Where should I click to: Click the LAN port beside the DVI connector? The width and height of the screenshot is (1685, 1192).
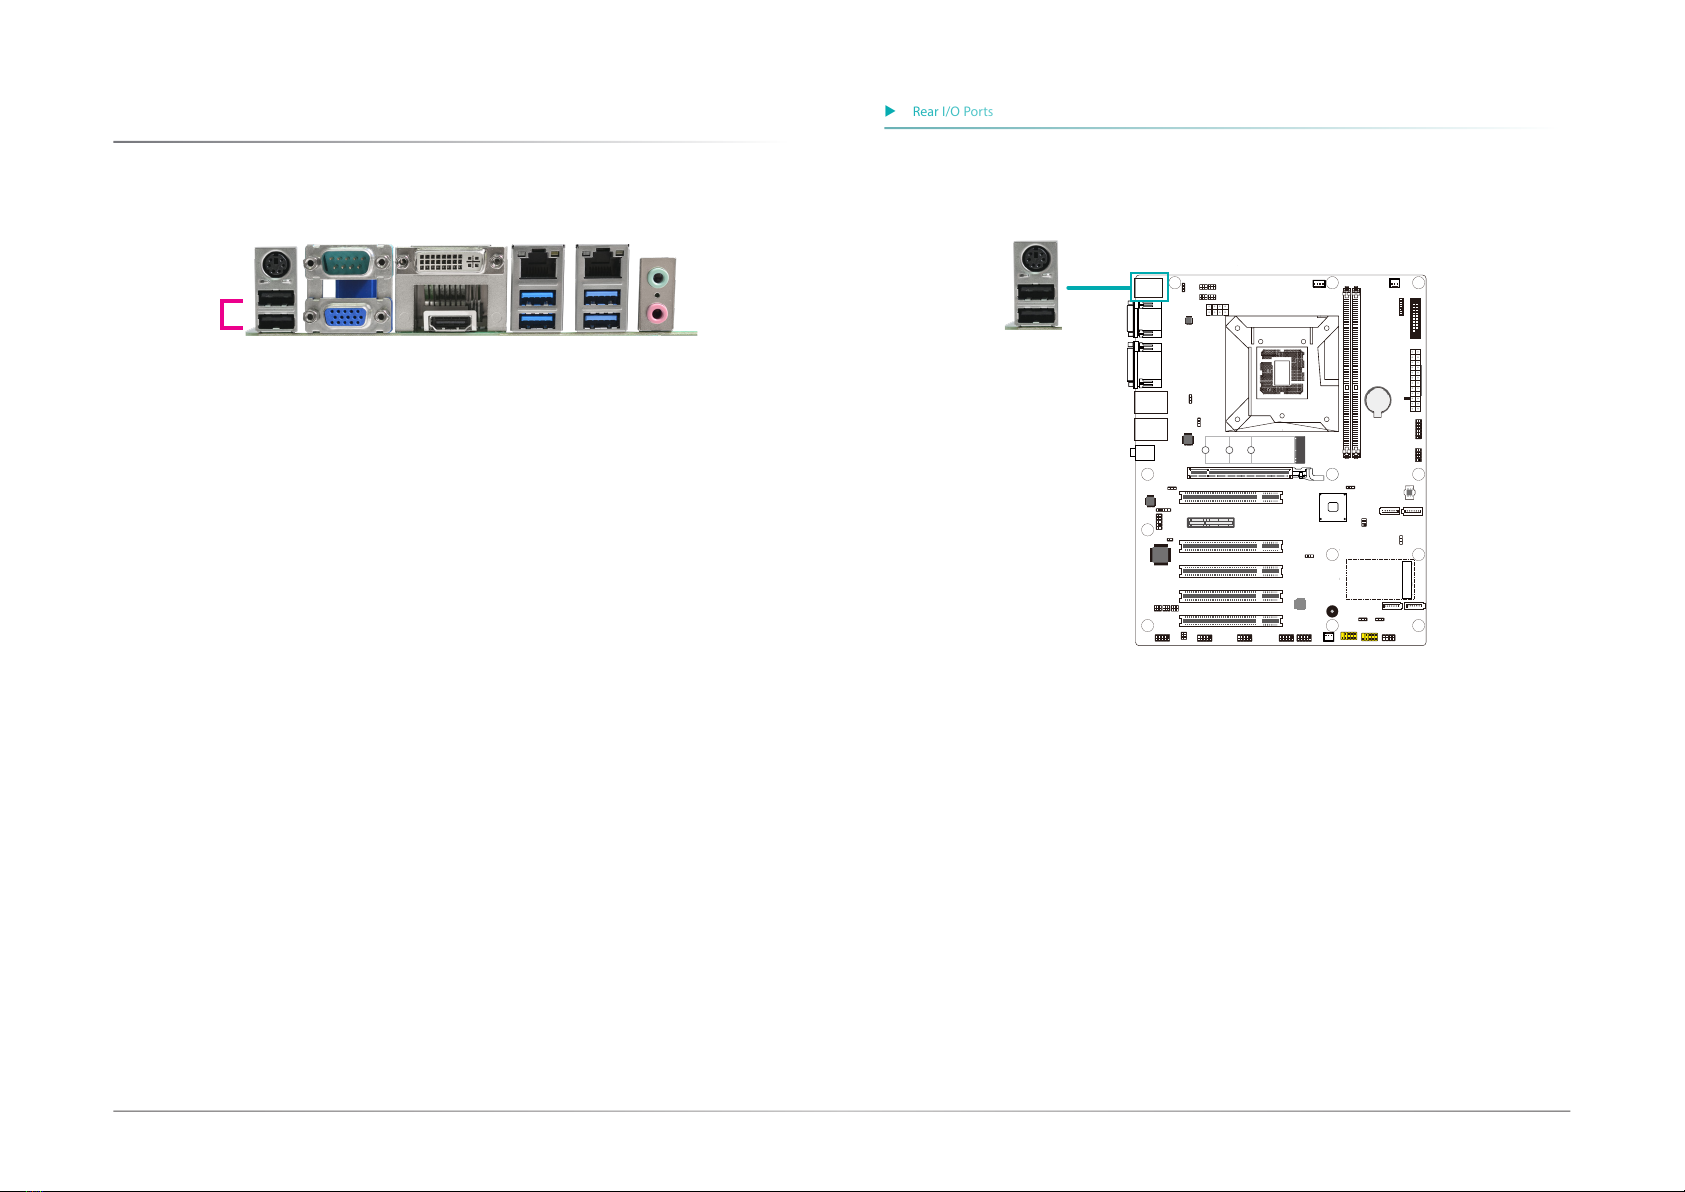[x=539, y=263]
